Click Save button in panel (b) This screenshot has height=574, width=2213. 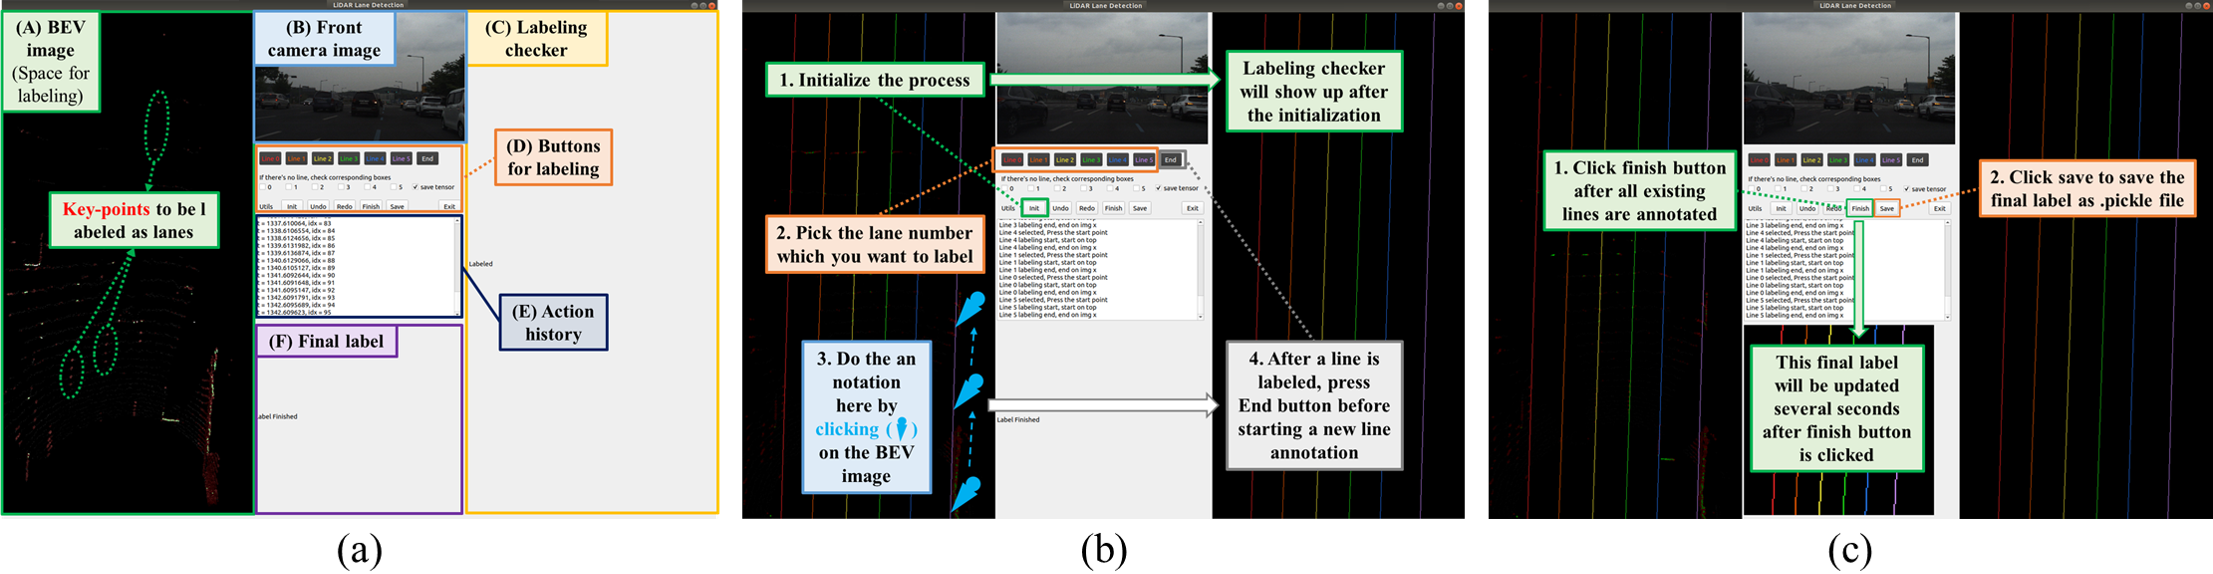1140,208
